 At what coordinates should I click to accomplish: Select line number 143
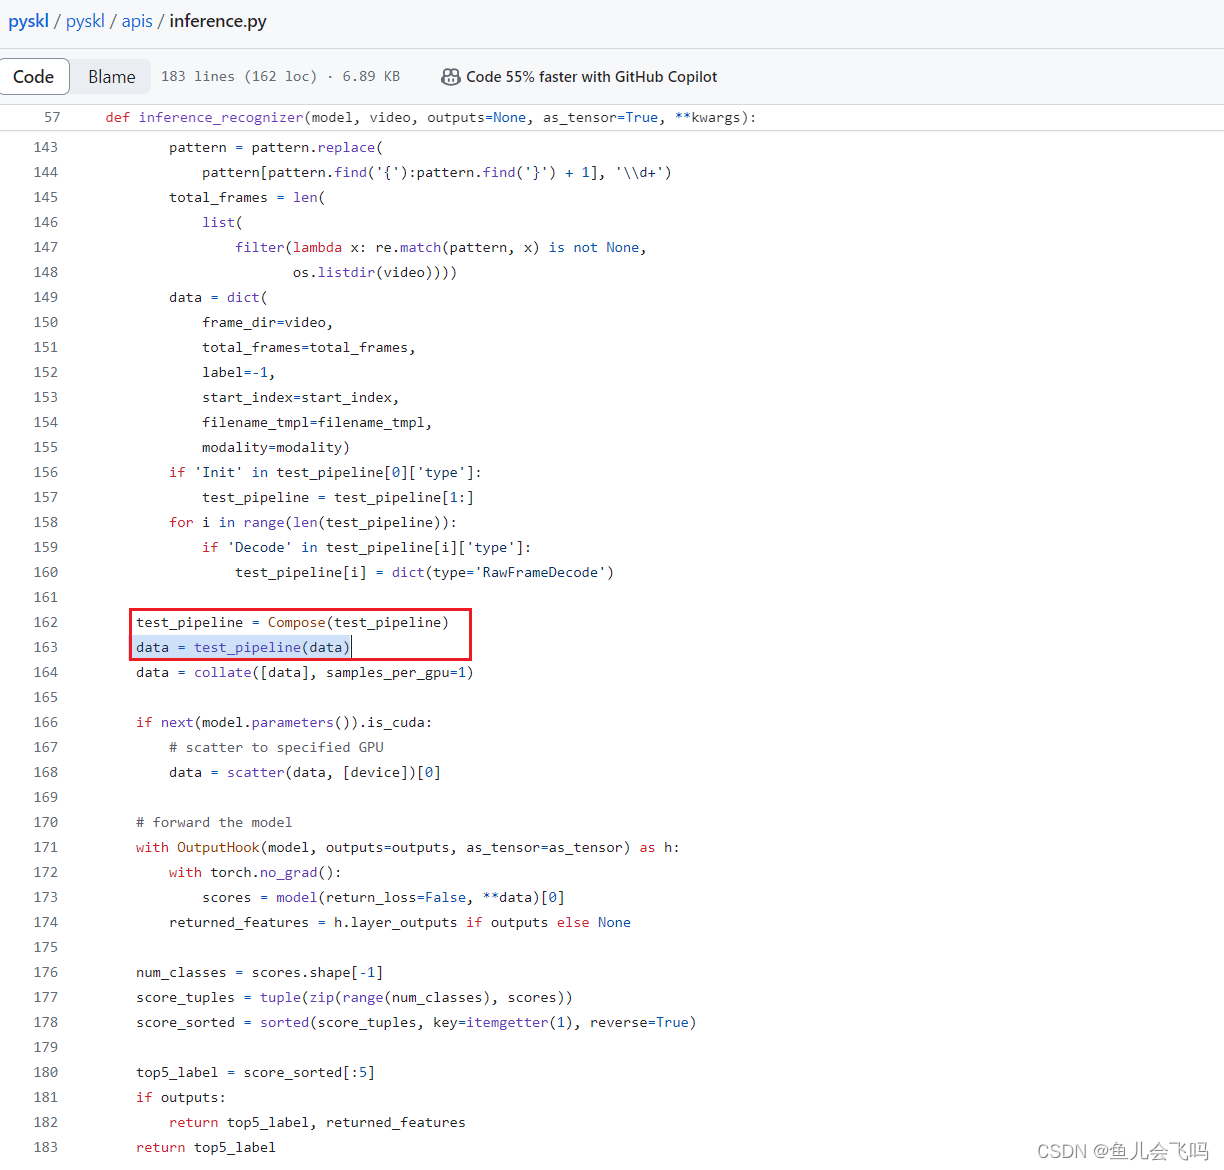(45, 147)
